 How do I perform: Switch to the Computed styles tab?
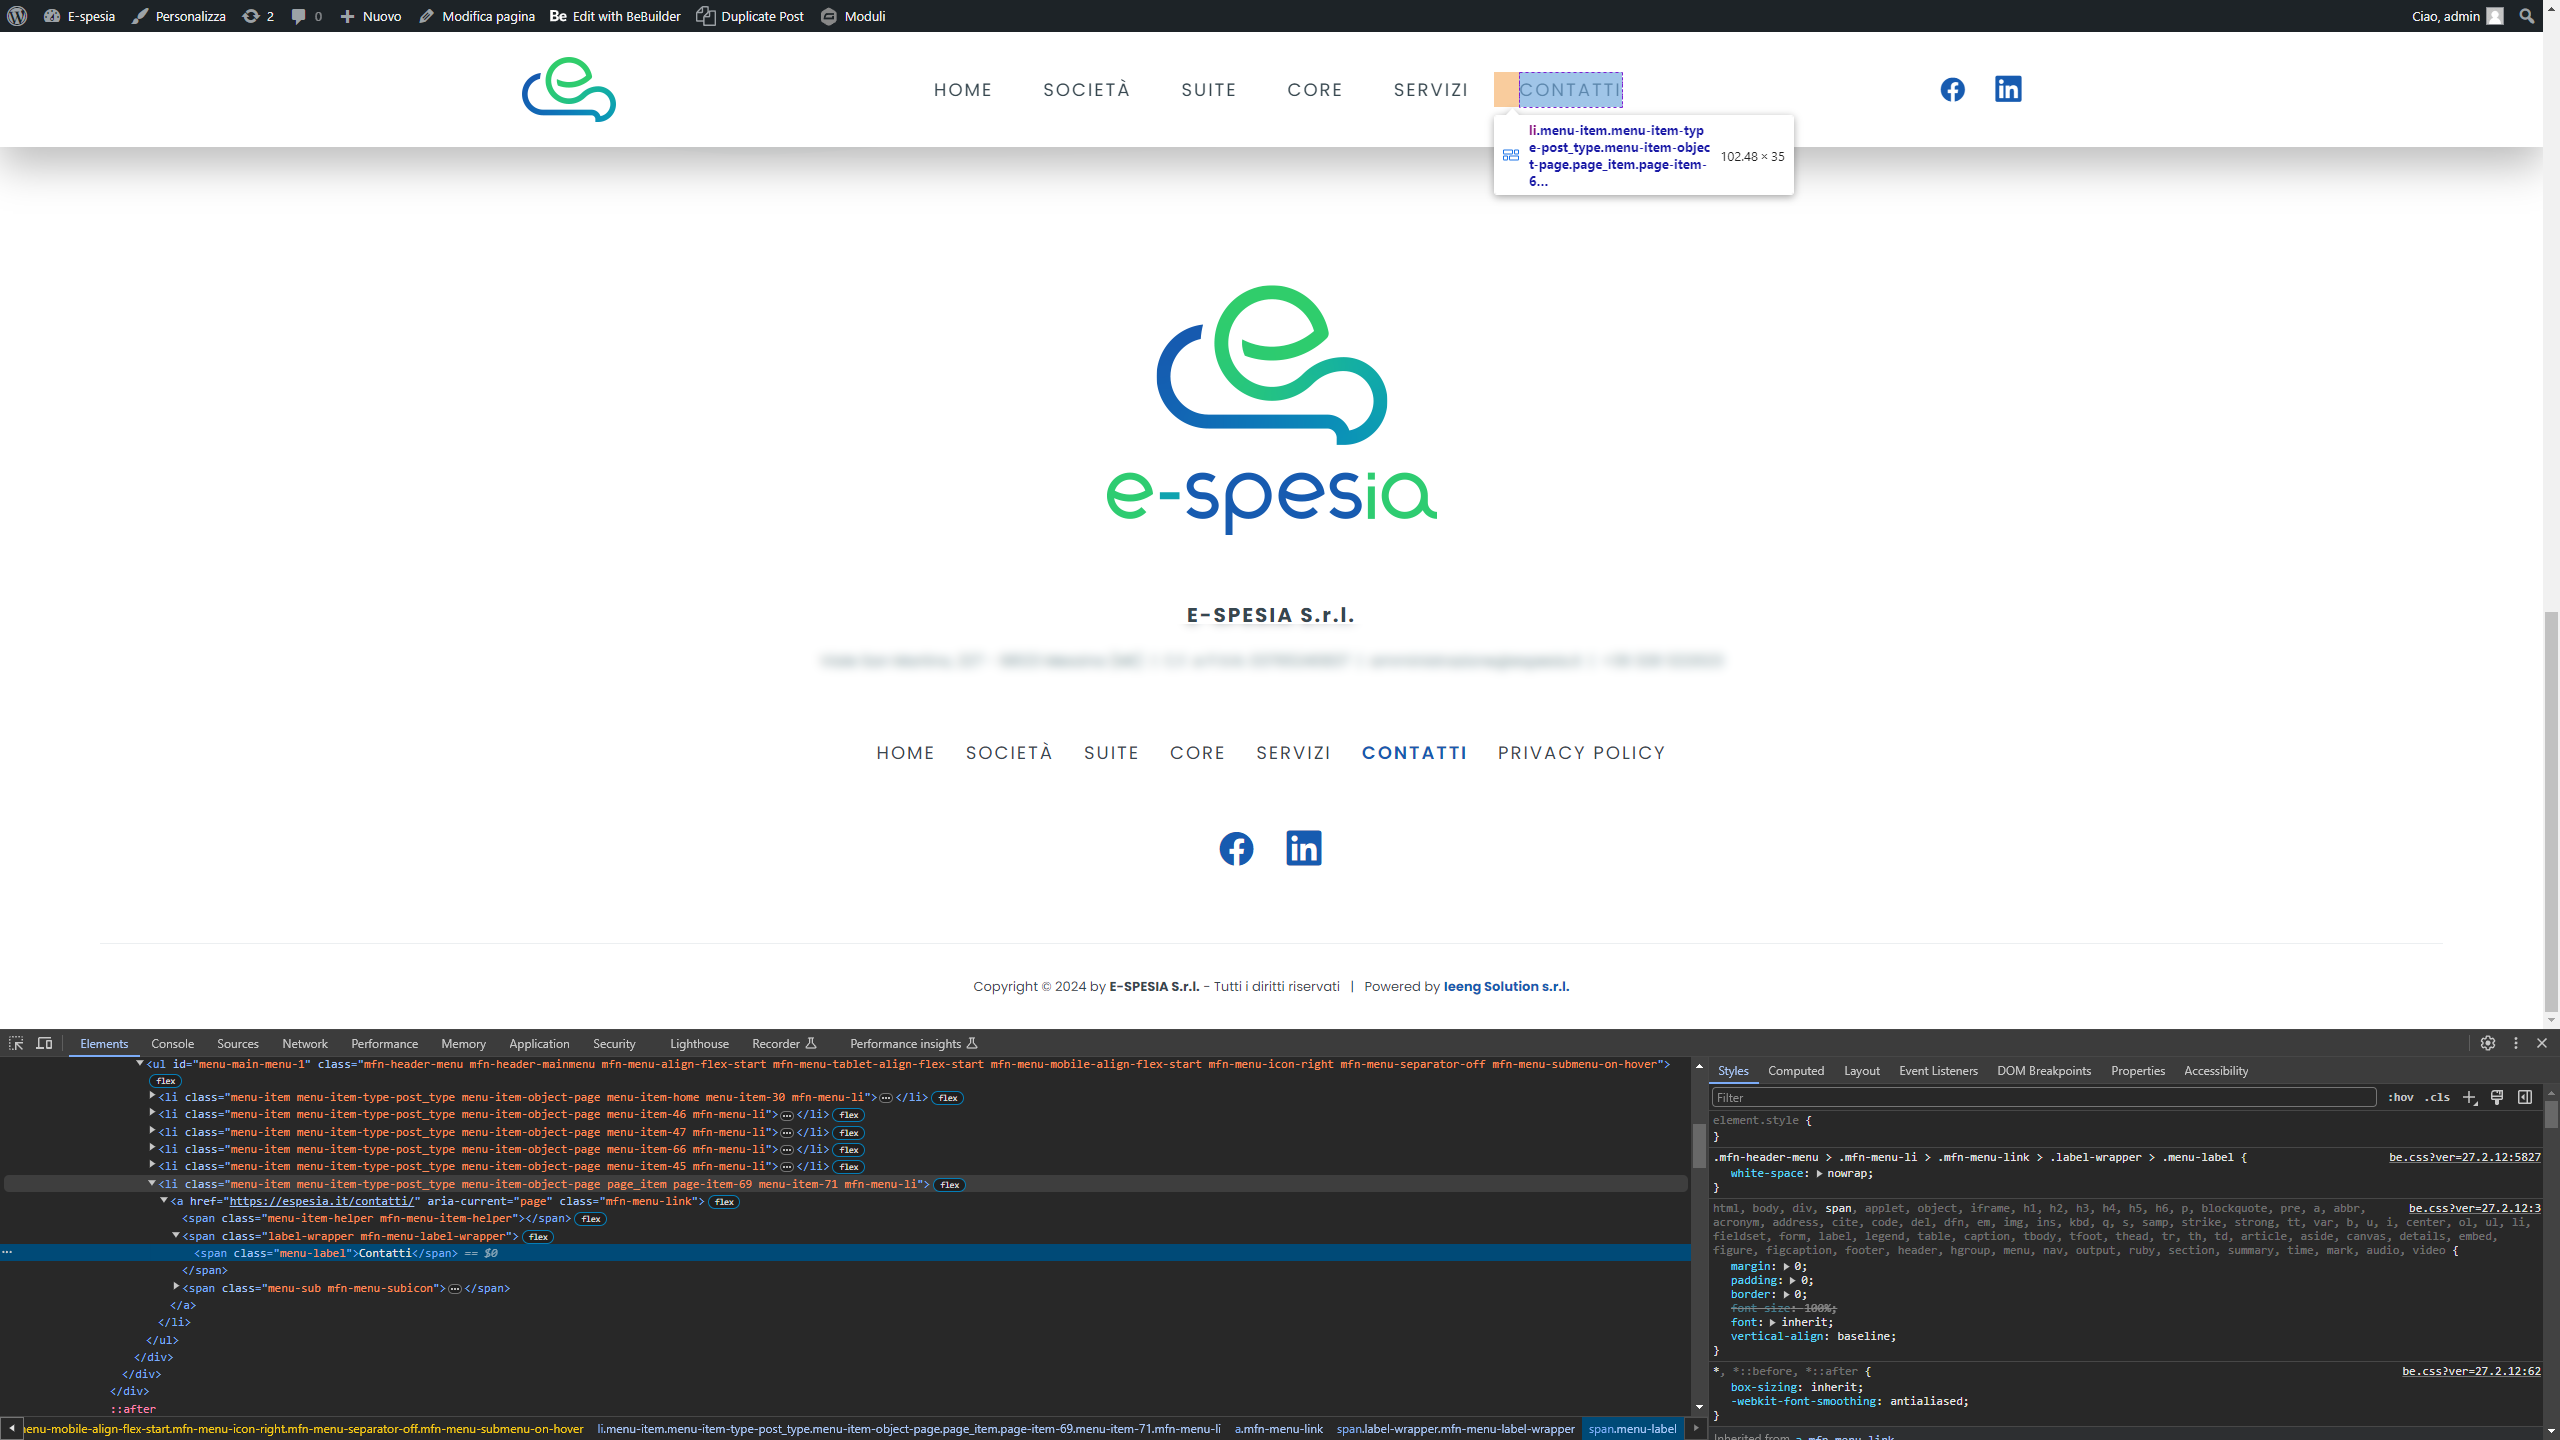(1796, 1070)
